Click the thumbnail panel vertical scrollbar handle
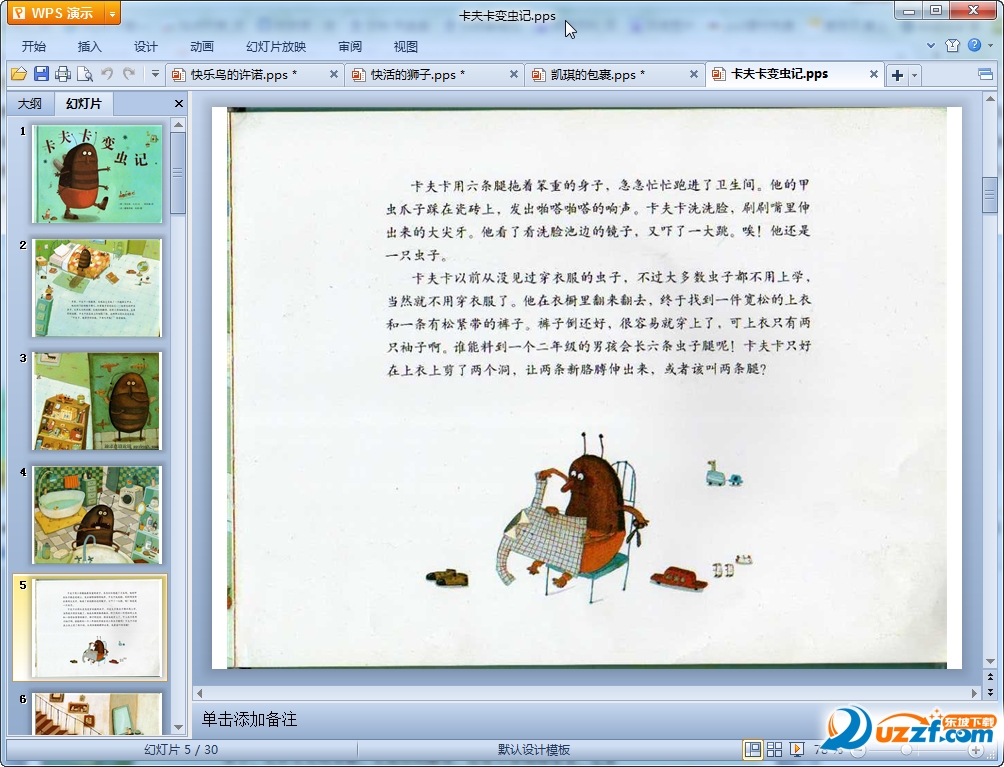The height and width of the screenshot is (767, 1004). click(179, 173)
